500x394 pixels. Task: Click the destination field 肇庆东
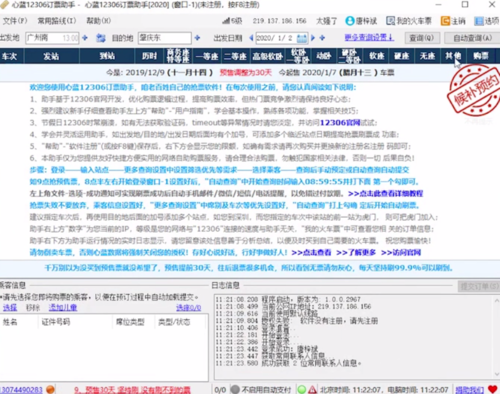(165, 38)
